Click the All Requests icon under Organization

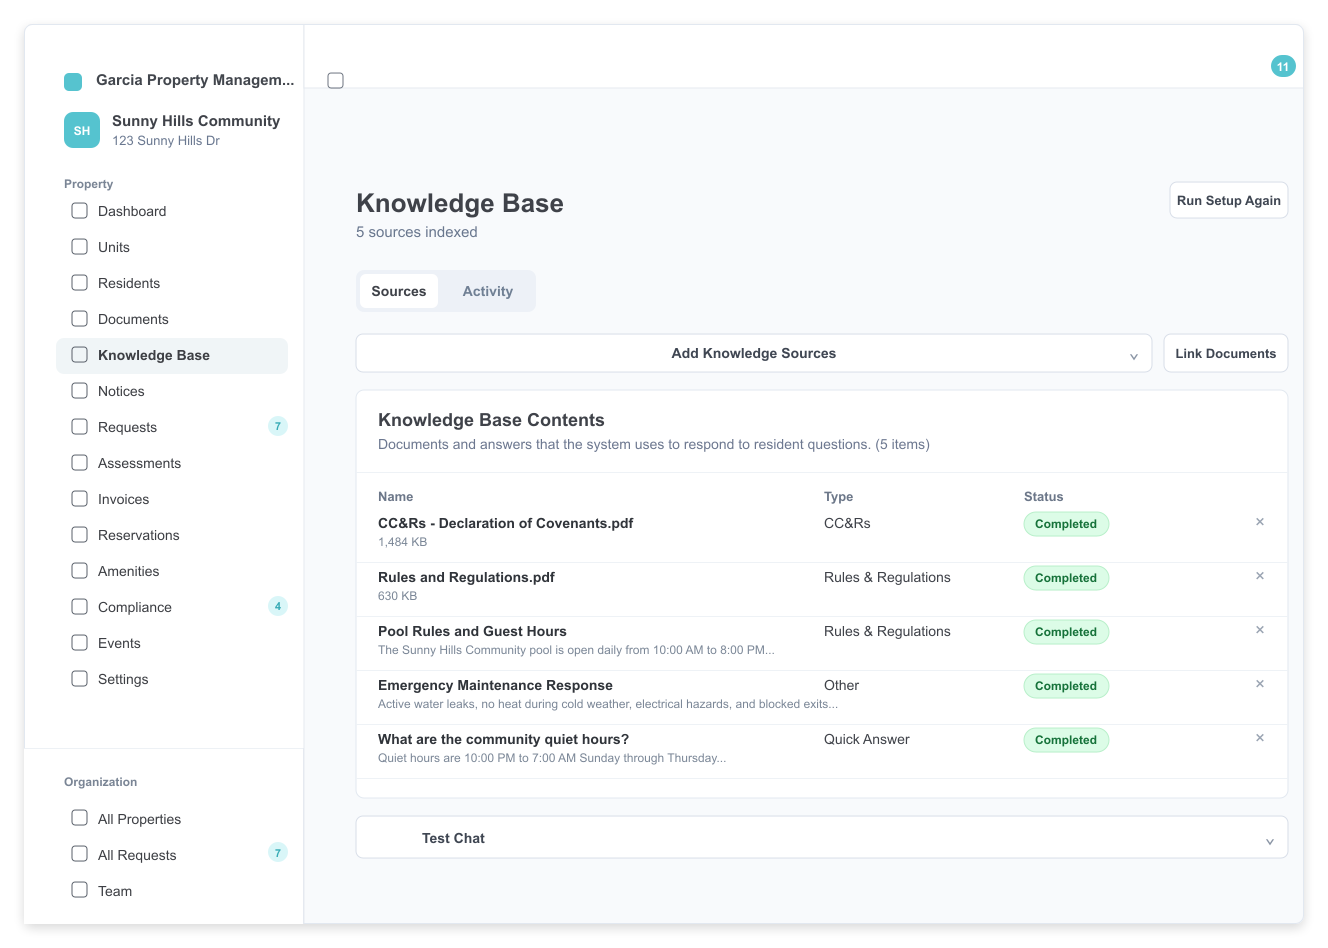tap(80, 854)
